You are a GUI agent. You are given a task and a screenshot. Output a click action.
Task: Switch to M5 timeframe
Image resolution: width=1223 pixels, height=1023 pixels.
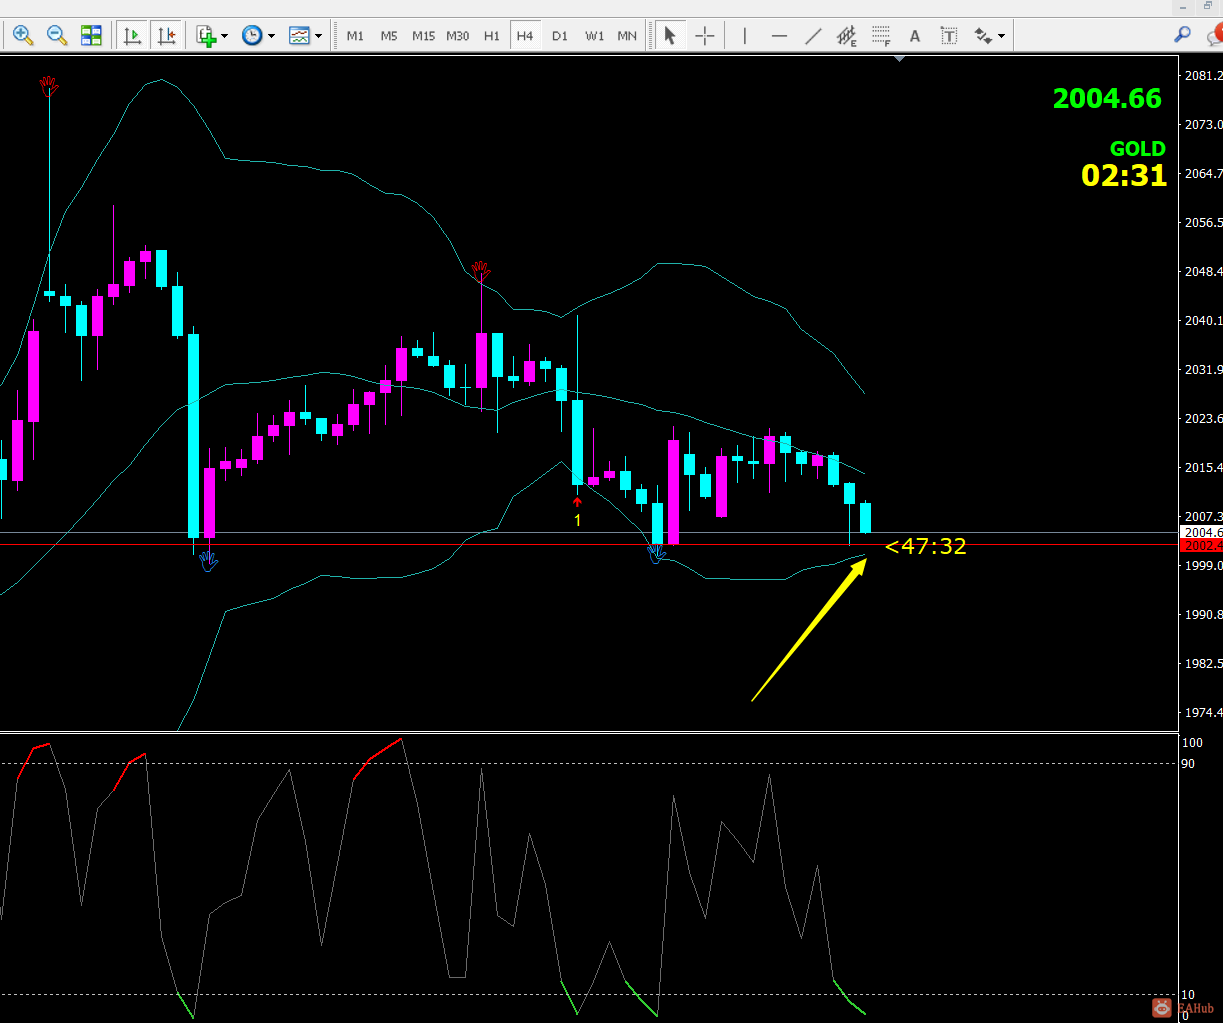click(389, 36)
